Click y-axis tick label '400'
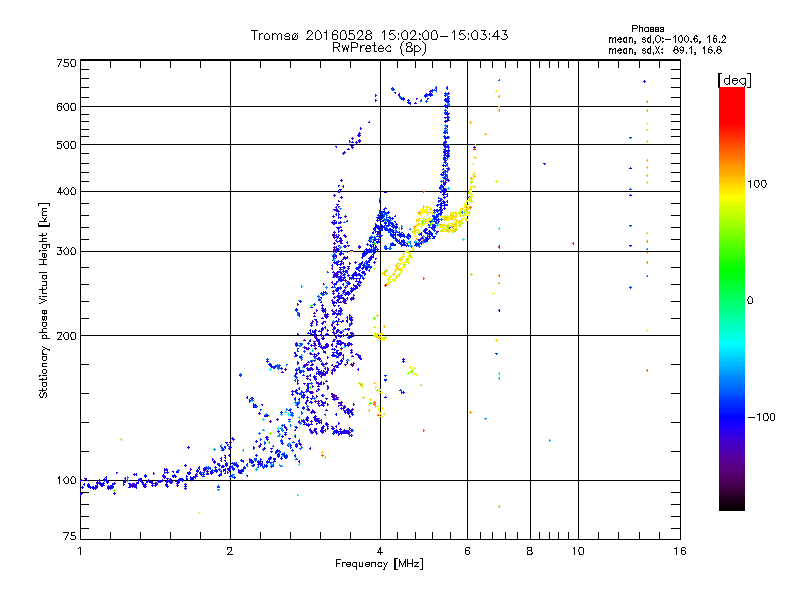This screenshot has height=600, width=800. (x=66, y=192)
